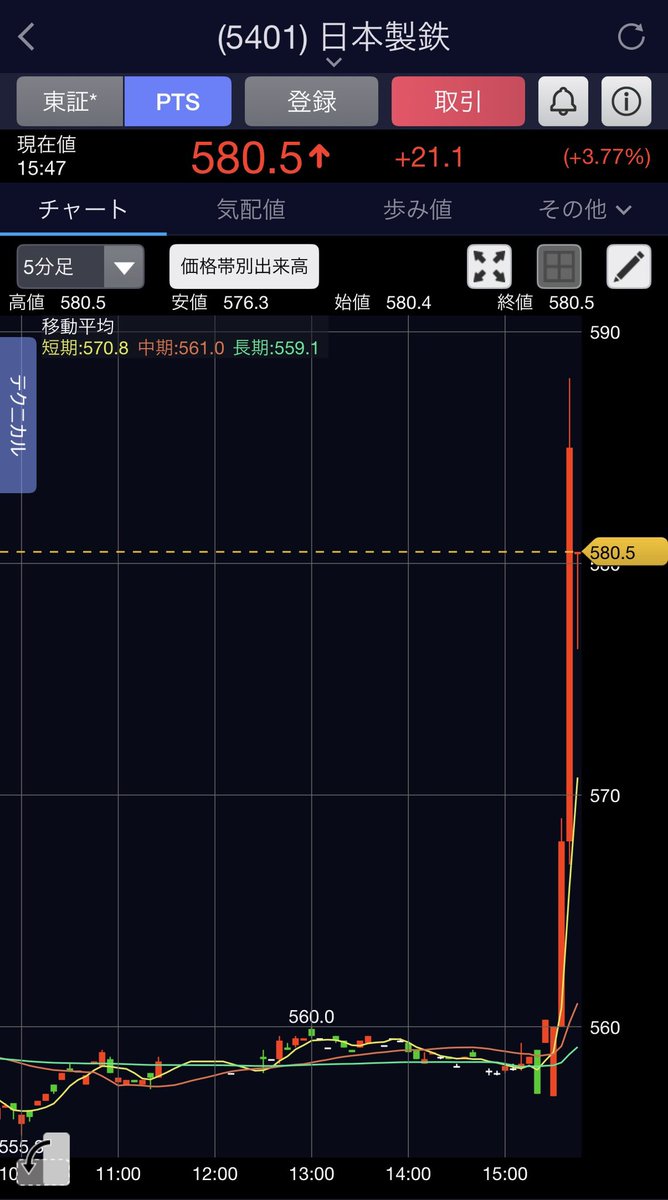Go back with the left arrow icon

click(x=27, y=38)
